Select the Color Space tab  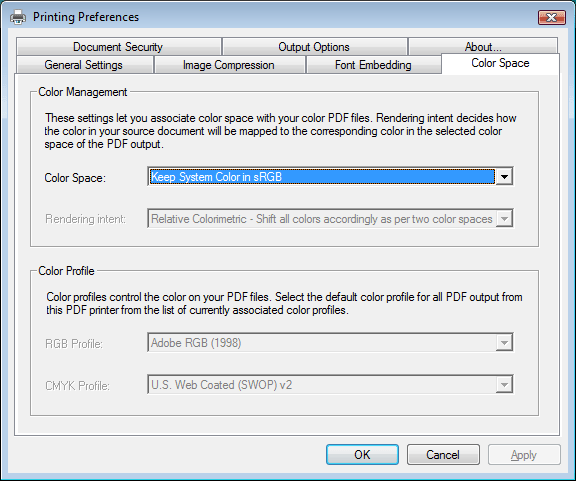(x=500, y=63)
